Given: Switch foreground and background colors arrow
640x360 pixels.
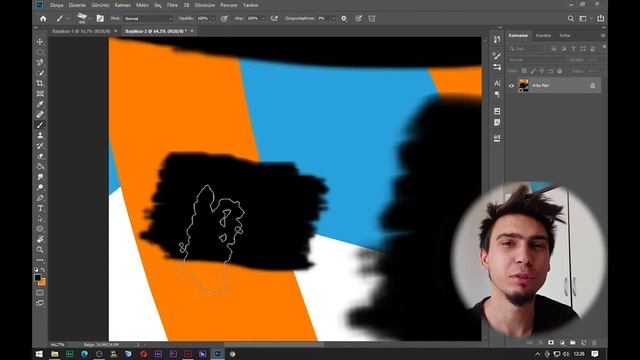Looking at the screenshot, I should click(43, 270).
